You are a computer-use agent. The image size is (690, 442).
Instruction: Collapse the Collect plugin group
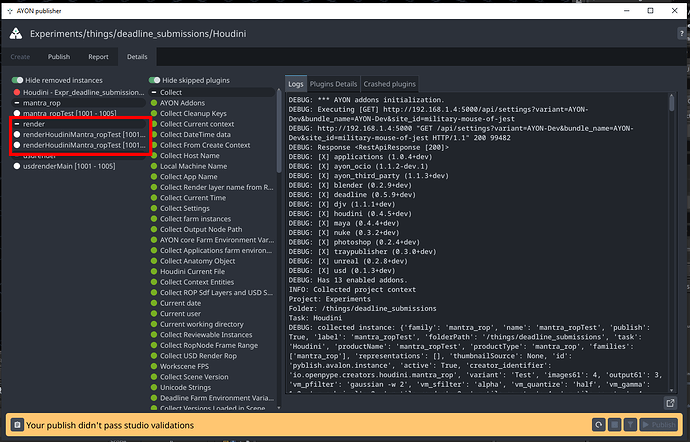point(154,92)
